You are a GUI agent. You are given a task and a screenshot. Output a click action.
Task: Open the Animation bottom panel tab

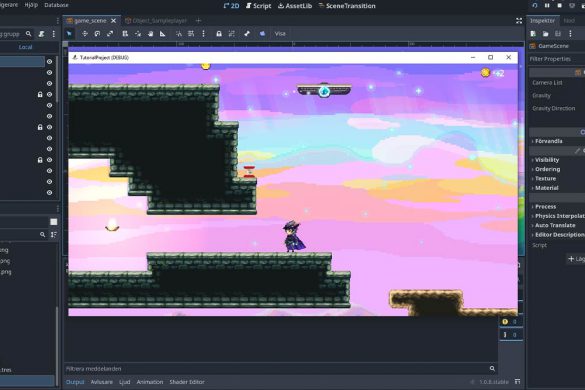[150, 382]
